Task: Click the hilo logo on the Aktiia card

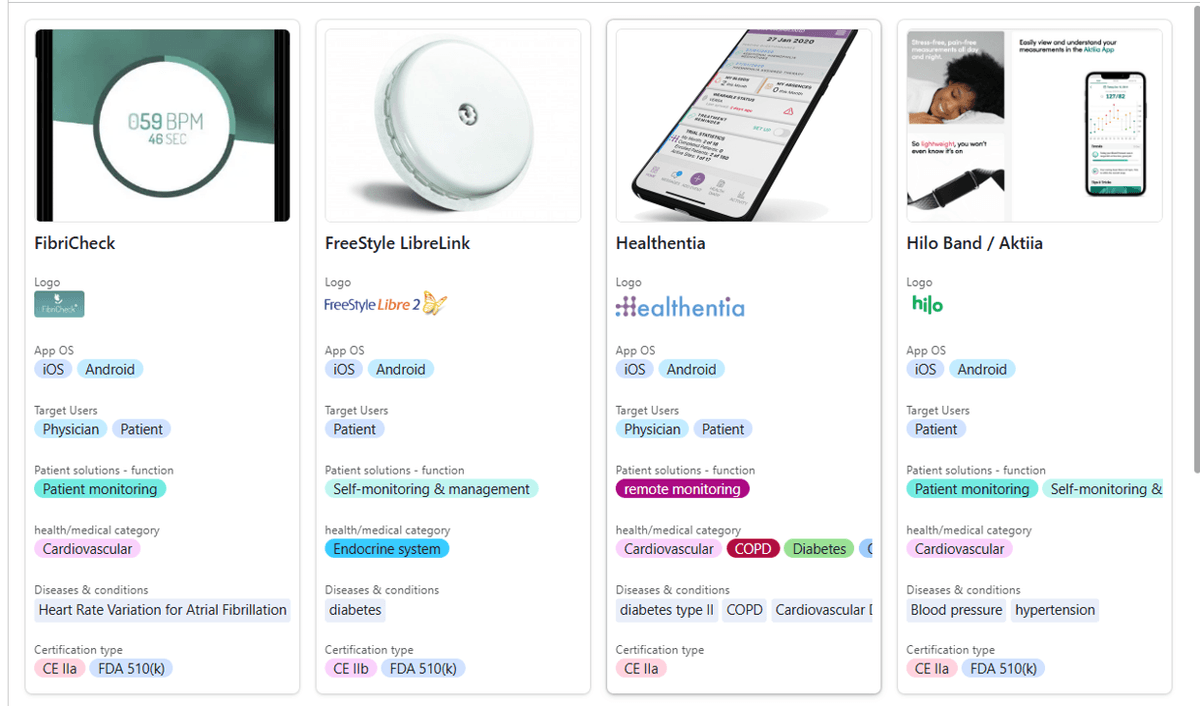Action: (x=926, y=304)
